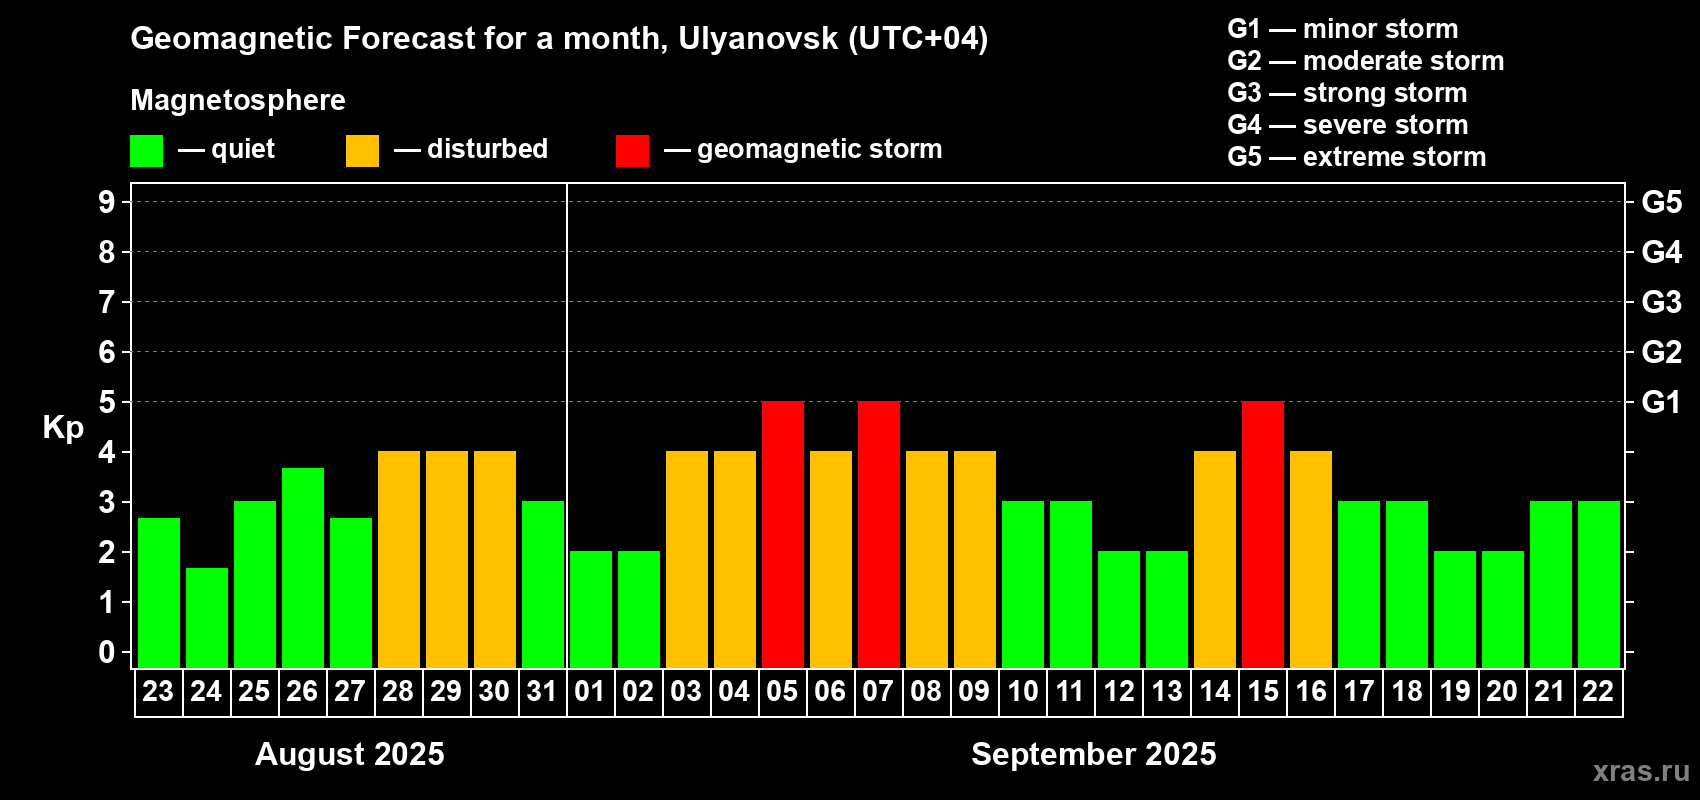1700x800 pixels.
Task: Click the 'G2 — moderate storm' legend line
Action: pos(1366,61)
